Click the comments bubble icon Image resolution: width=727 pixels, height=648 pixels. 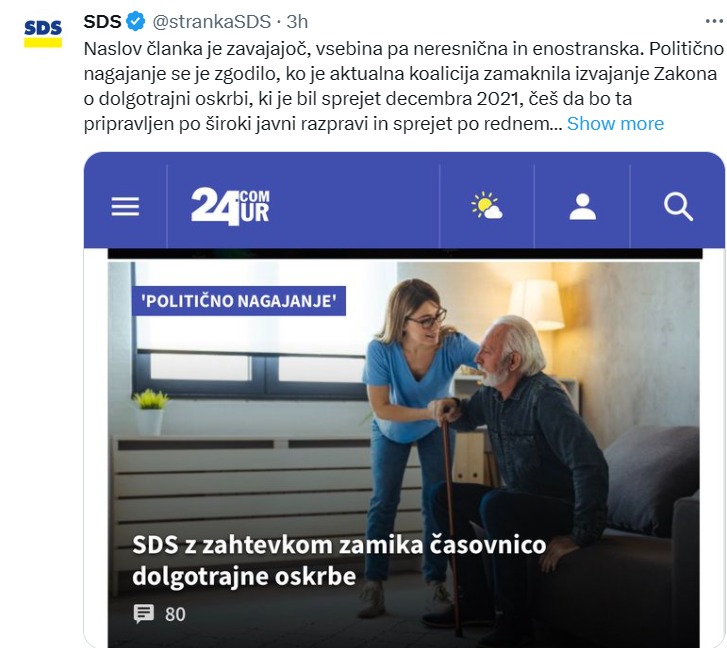click(144, 614)
